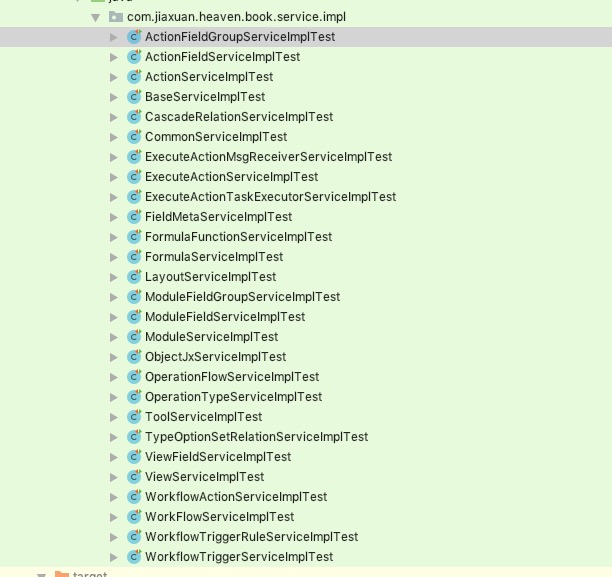The width and height of the screenshot is (612, 577).
Task: Expand the ExecuteActionMsgReceiverServiceImplTest node
Action: click(x=114, y=157)
